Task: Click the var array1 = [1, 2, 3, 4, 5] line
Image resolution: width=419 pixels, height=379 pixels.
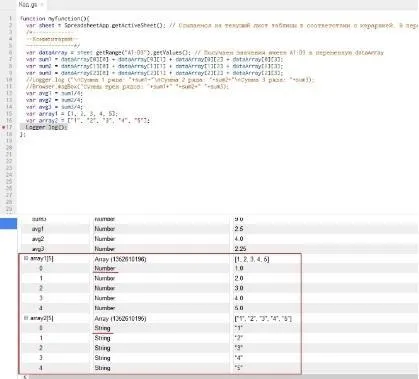Action: 72,114
